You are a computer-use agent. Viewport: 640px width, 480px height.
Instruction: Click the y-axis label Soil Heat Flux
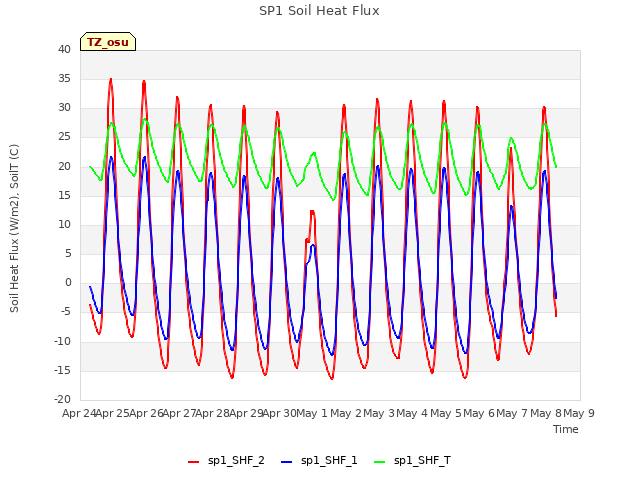(14, 229)
